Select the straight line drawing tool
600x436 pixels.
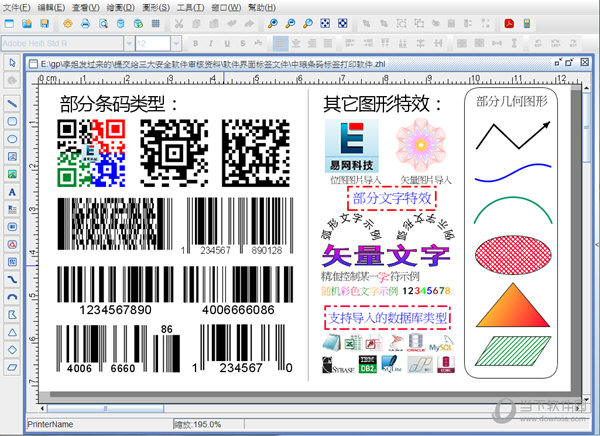[x=12, y=103]
